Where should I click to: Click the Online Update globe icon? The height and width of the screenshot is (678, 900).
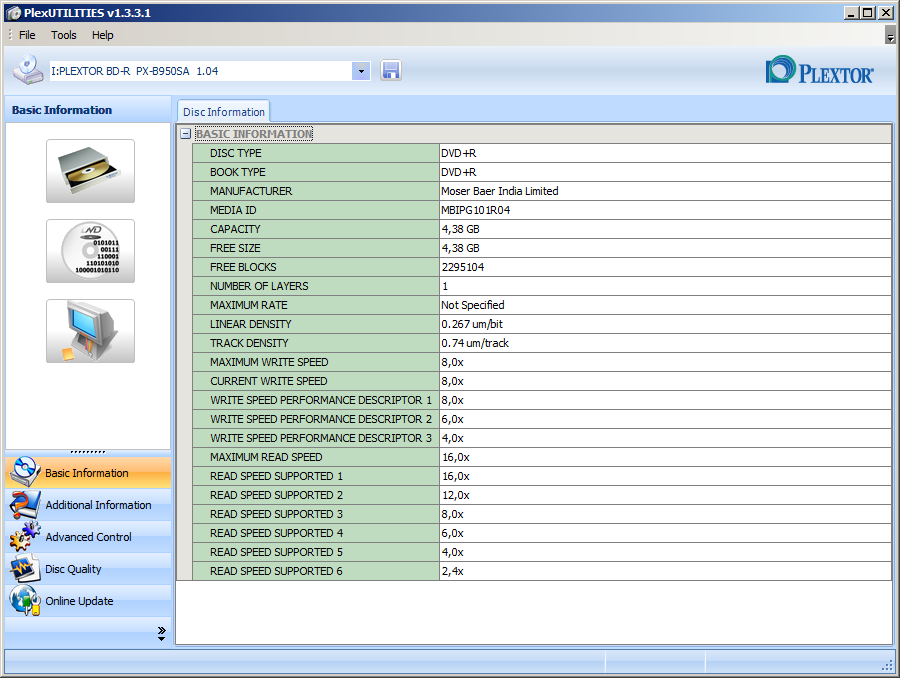[25, 600]
